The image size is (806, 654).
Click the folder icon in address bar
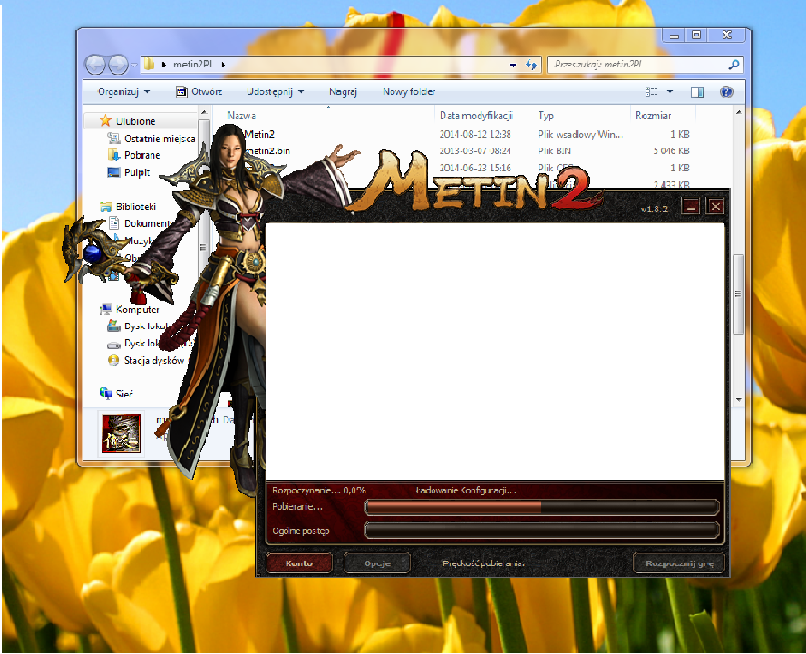coord(149,64)
